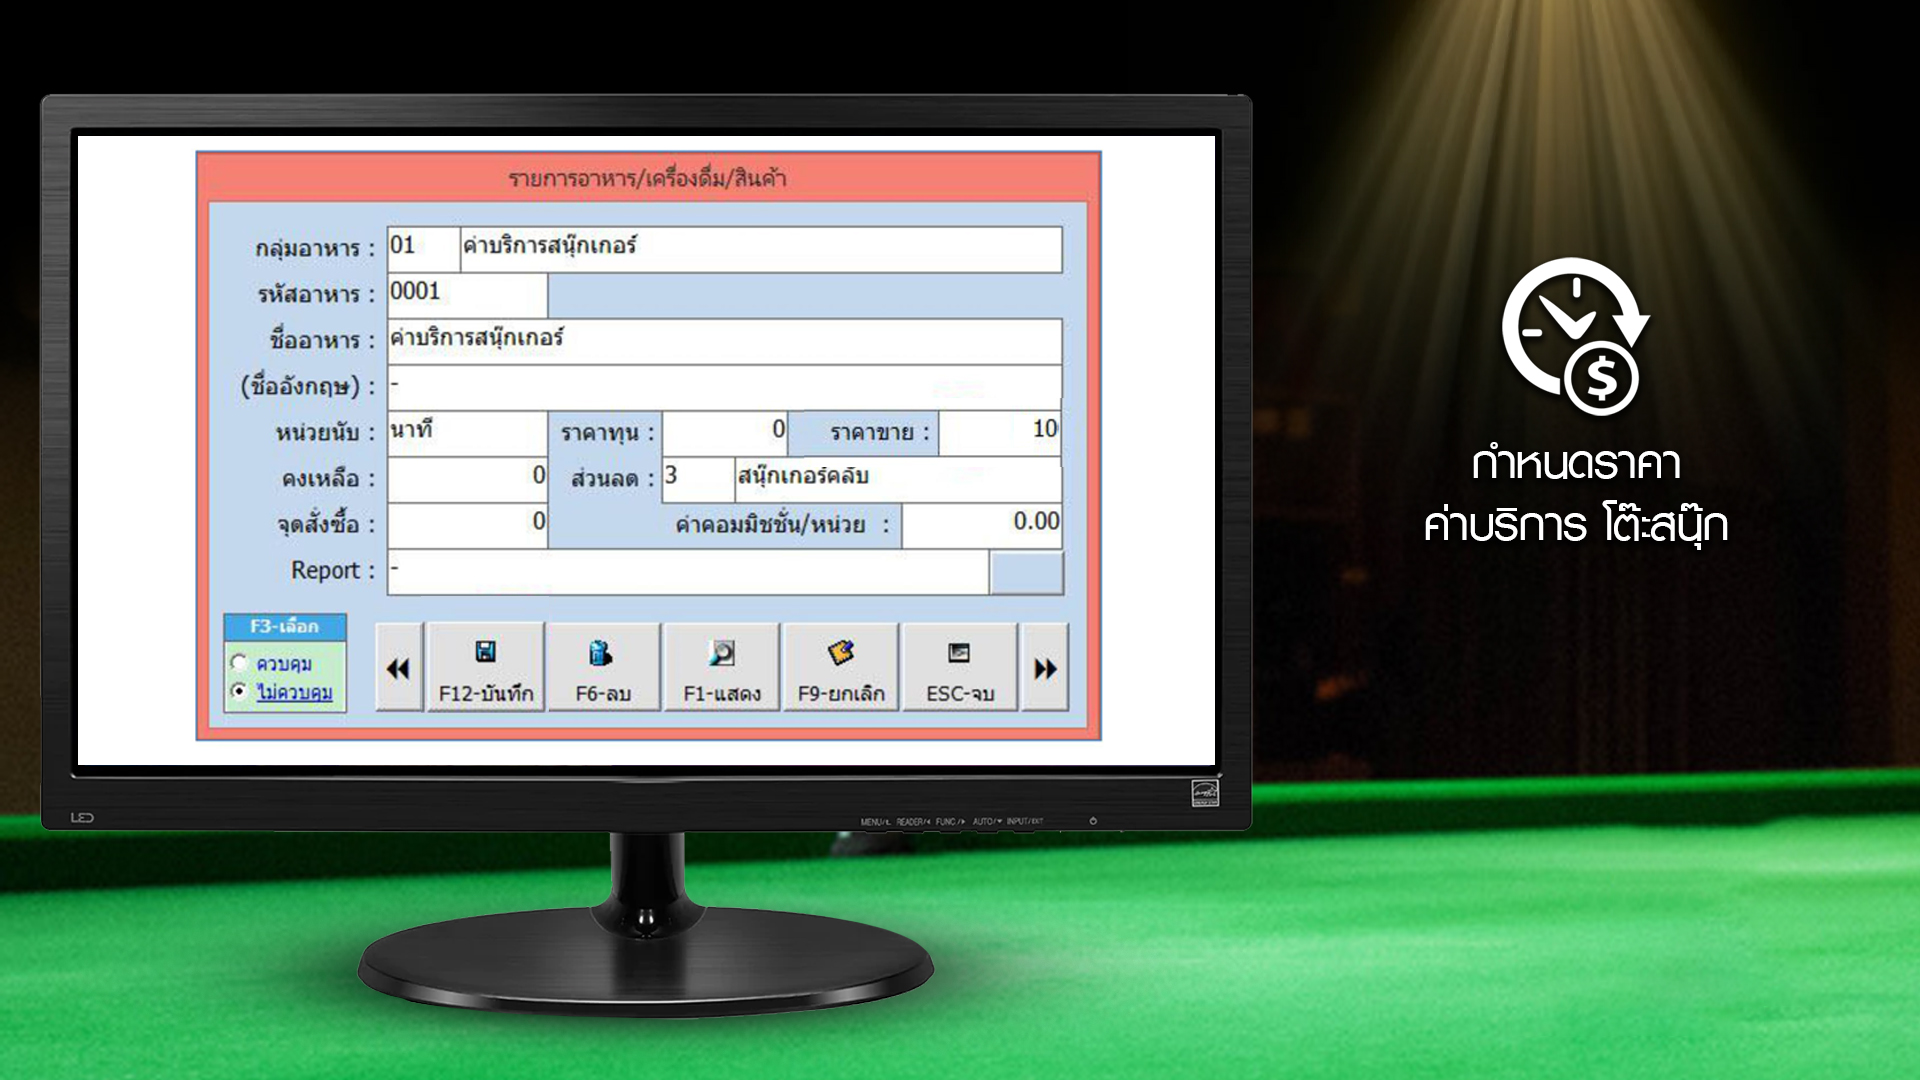Click the English name (ชื่ออังกฤษ) field
Image resolution: width=1920 pixels, height=1080 pixels.
coord(724,385)
